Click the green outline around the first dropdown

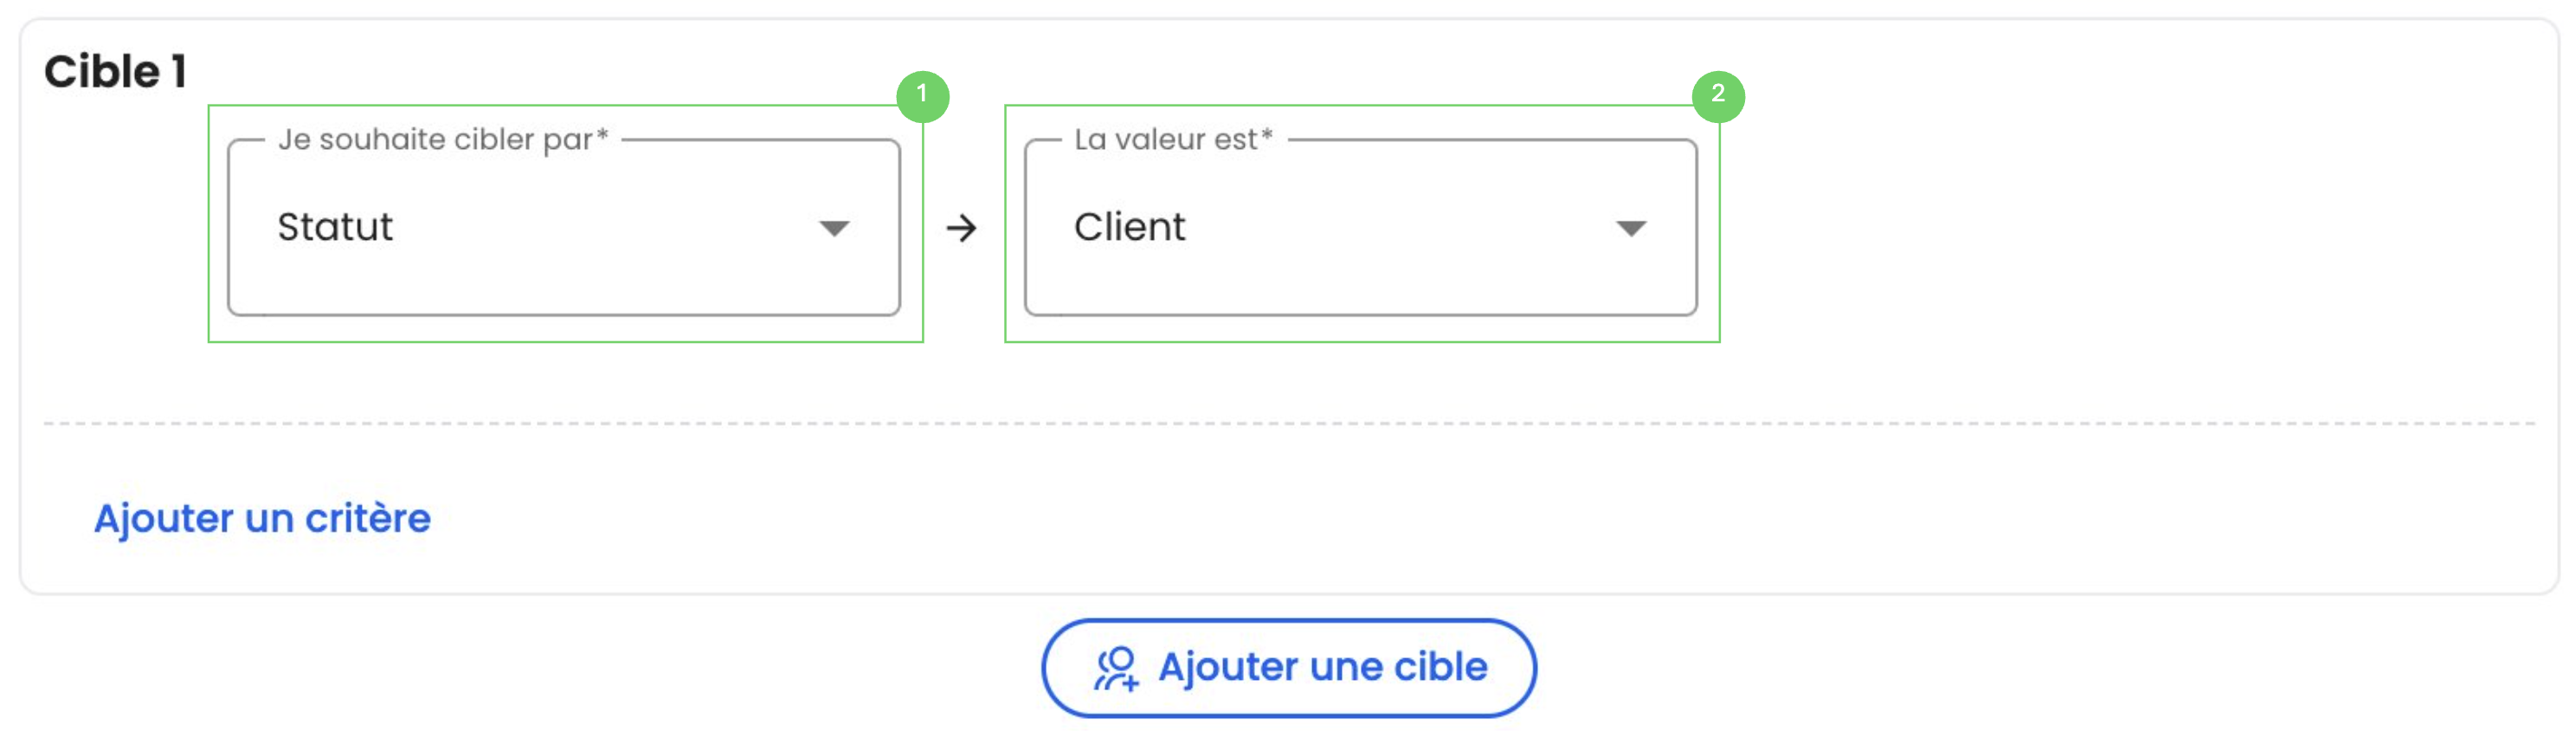[x=565, y=342]
